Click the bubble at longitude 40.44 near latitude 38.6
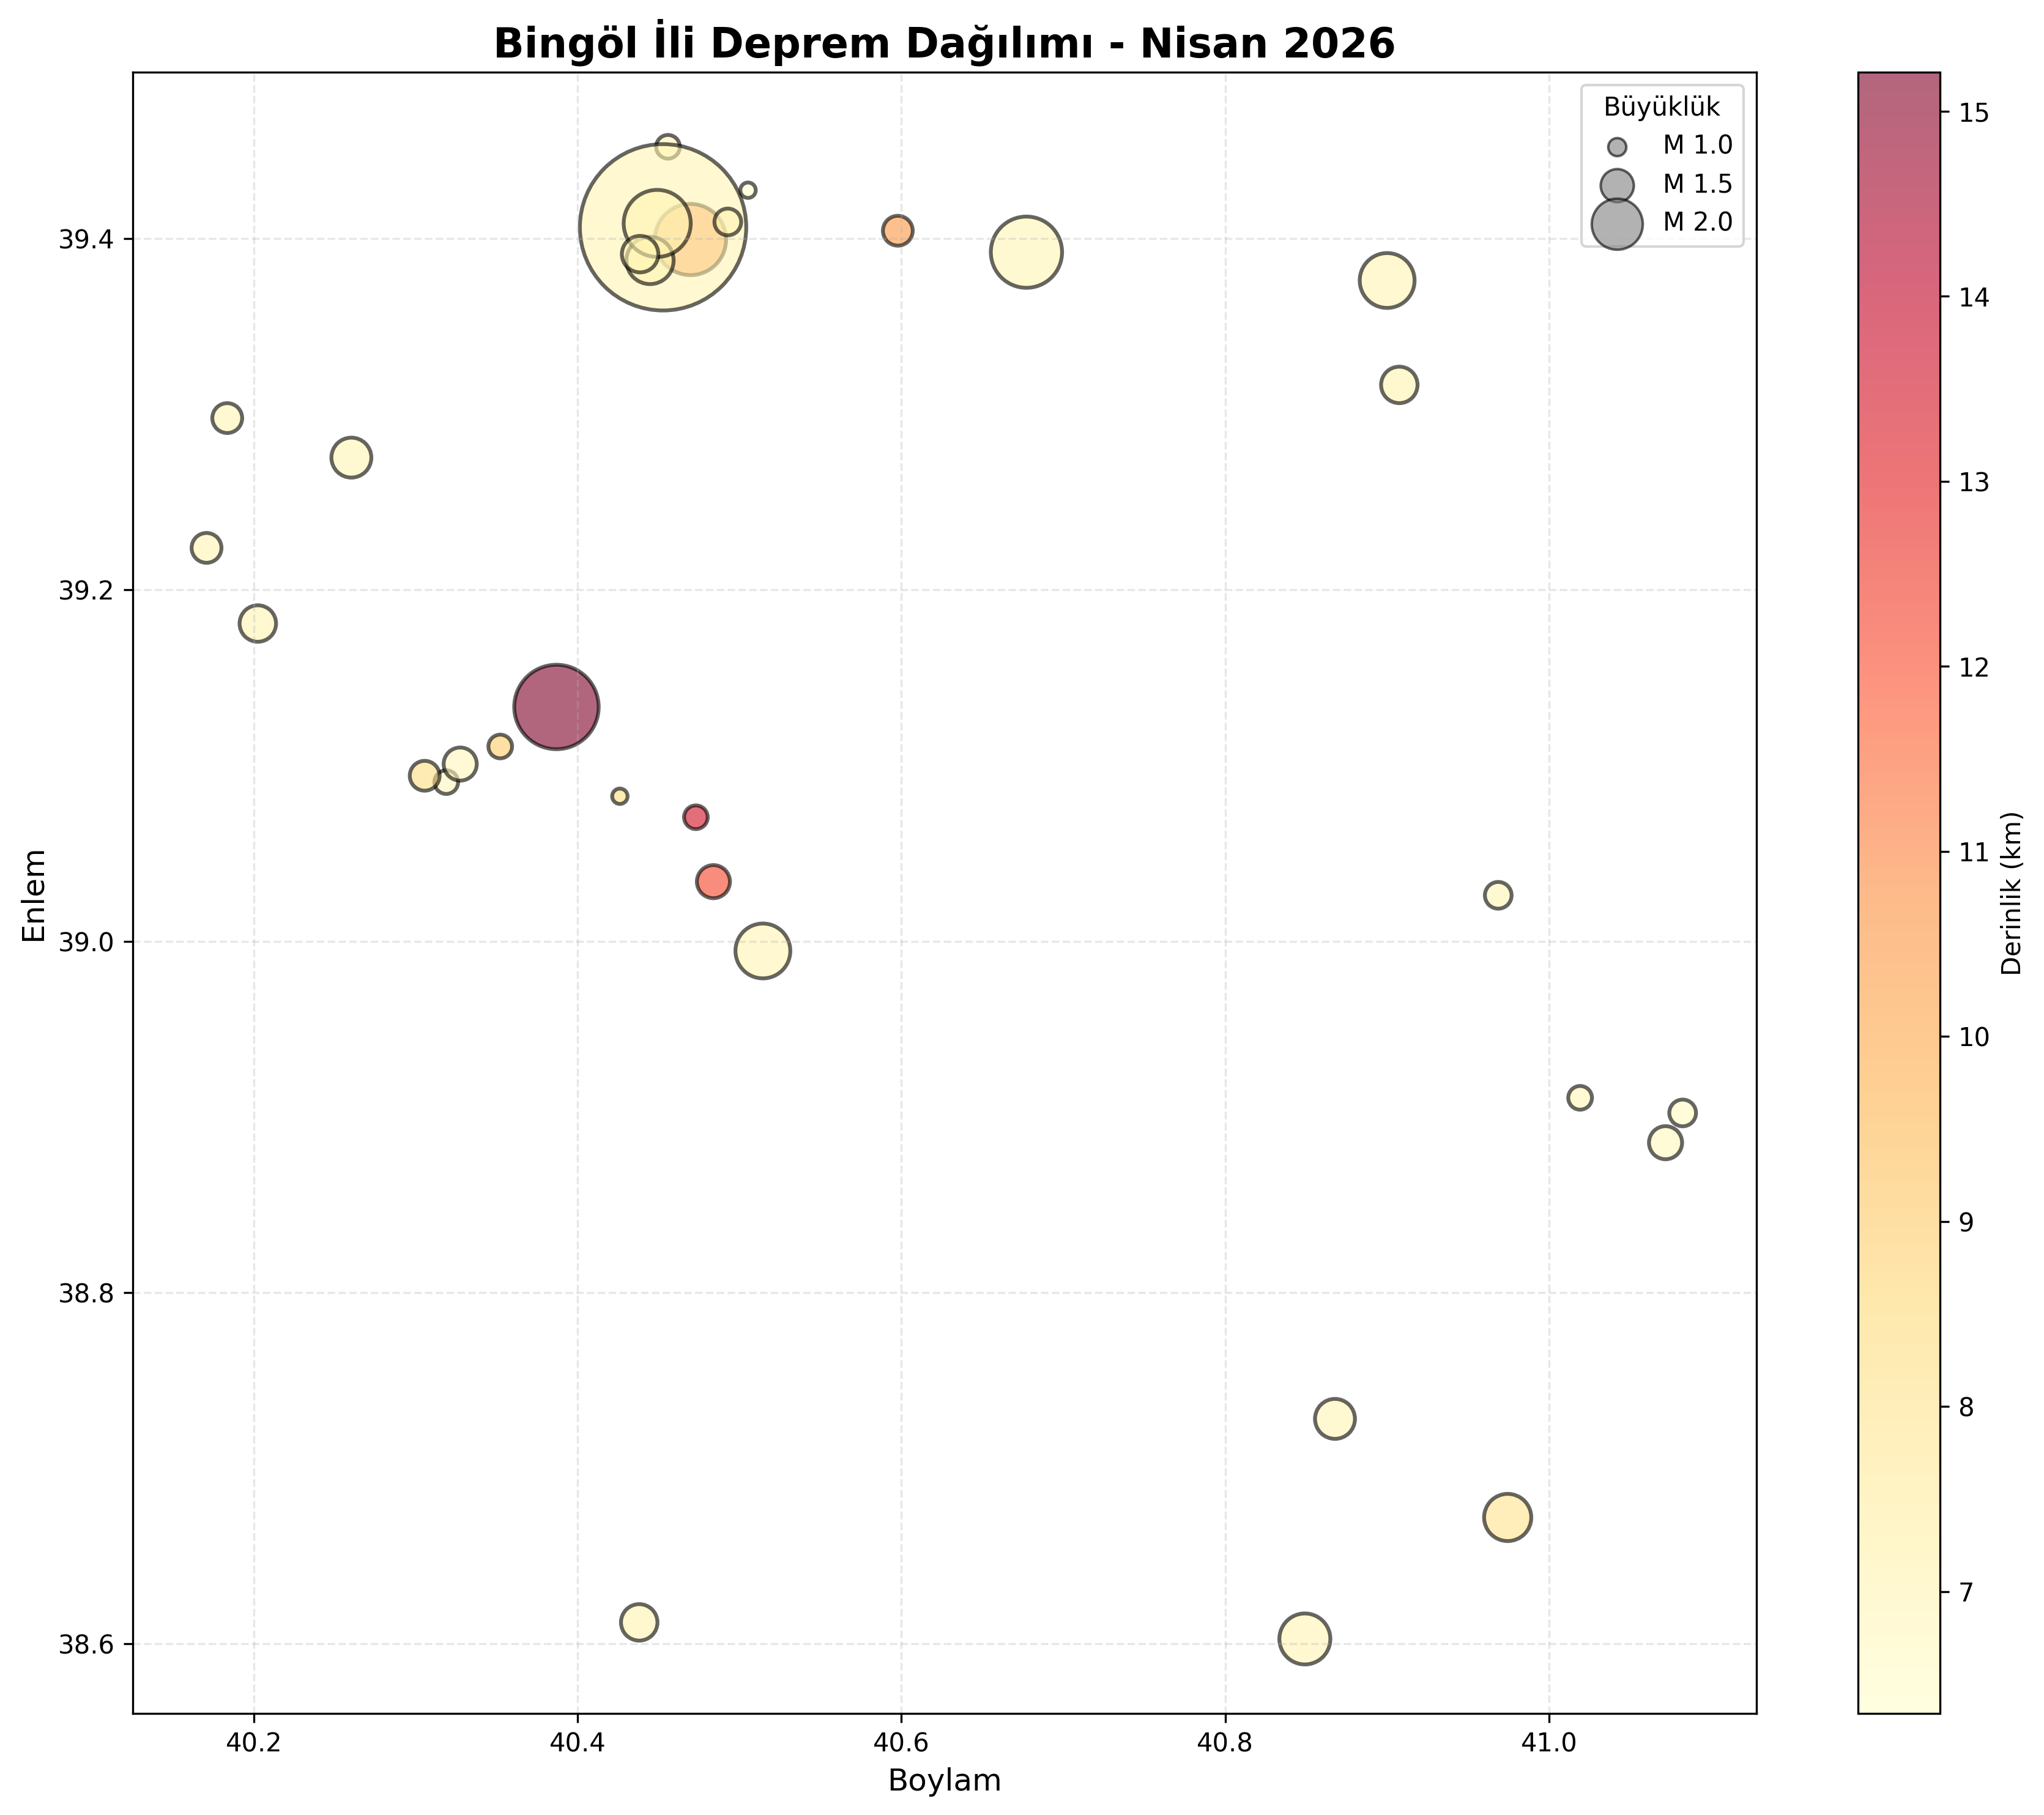 [x=639, y=1622]
